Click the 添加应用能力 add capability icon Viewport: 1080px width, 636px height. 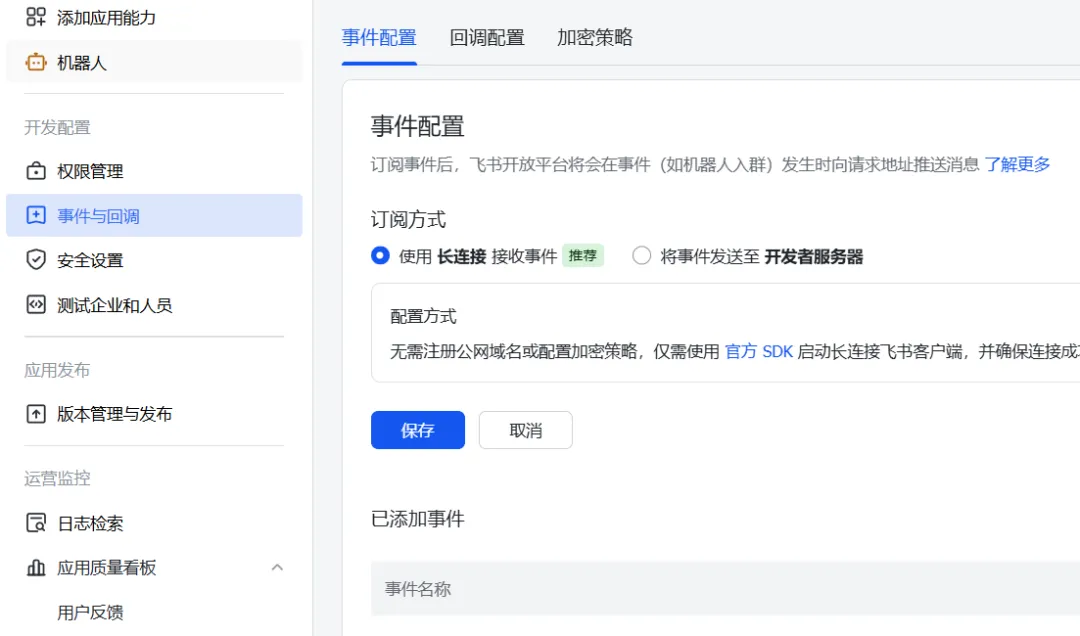pyautogui.click(x=35, y=16)
